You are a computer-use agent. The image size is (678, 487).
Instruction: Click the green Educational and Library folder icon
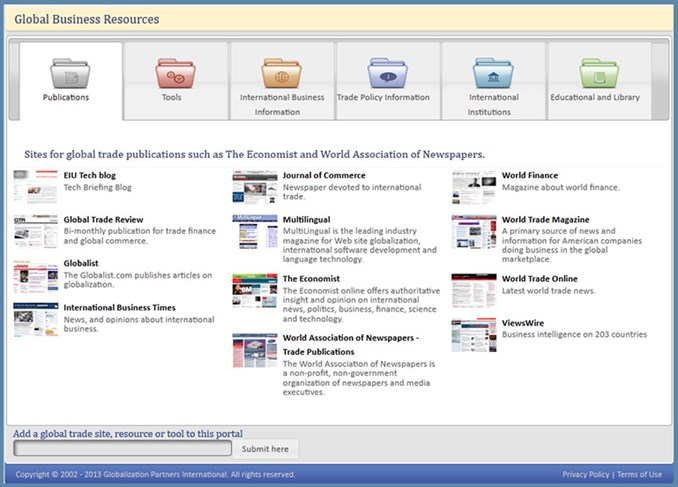pyautogui.click(x=599, y=74)
